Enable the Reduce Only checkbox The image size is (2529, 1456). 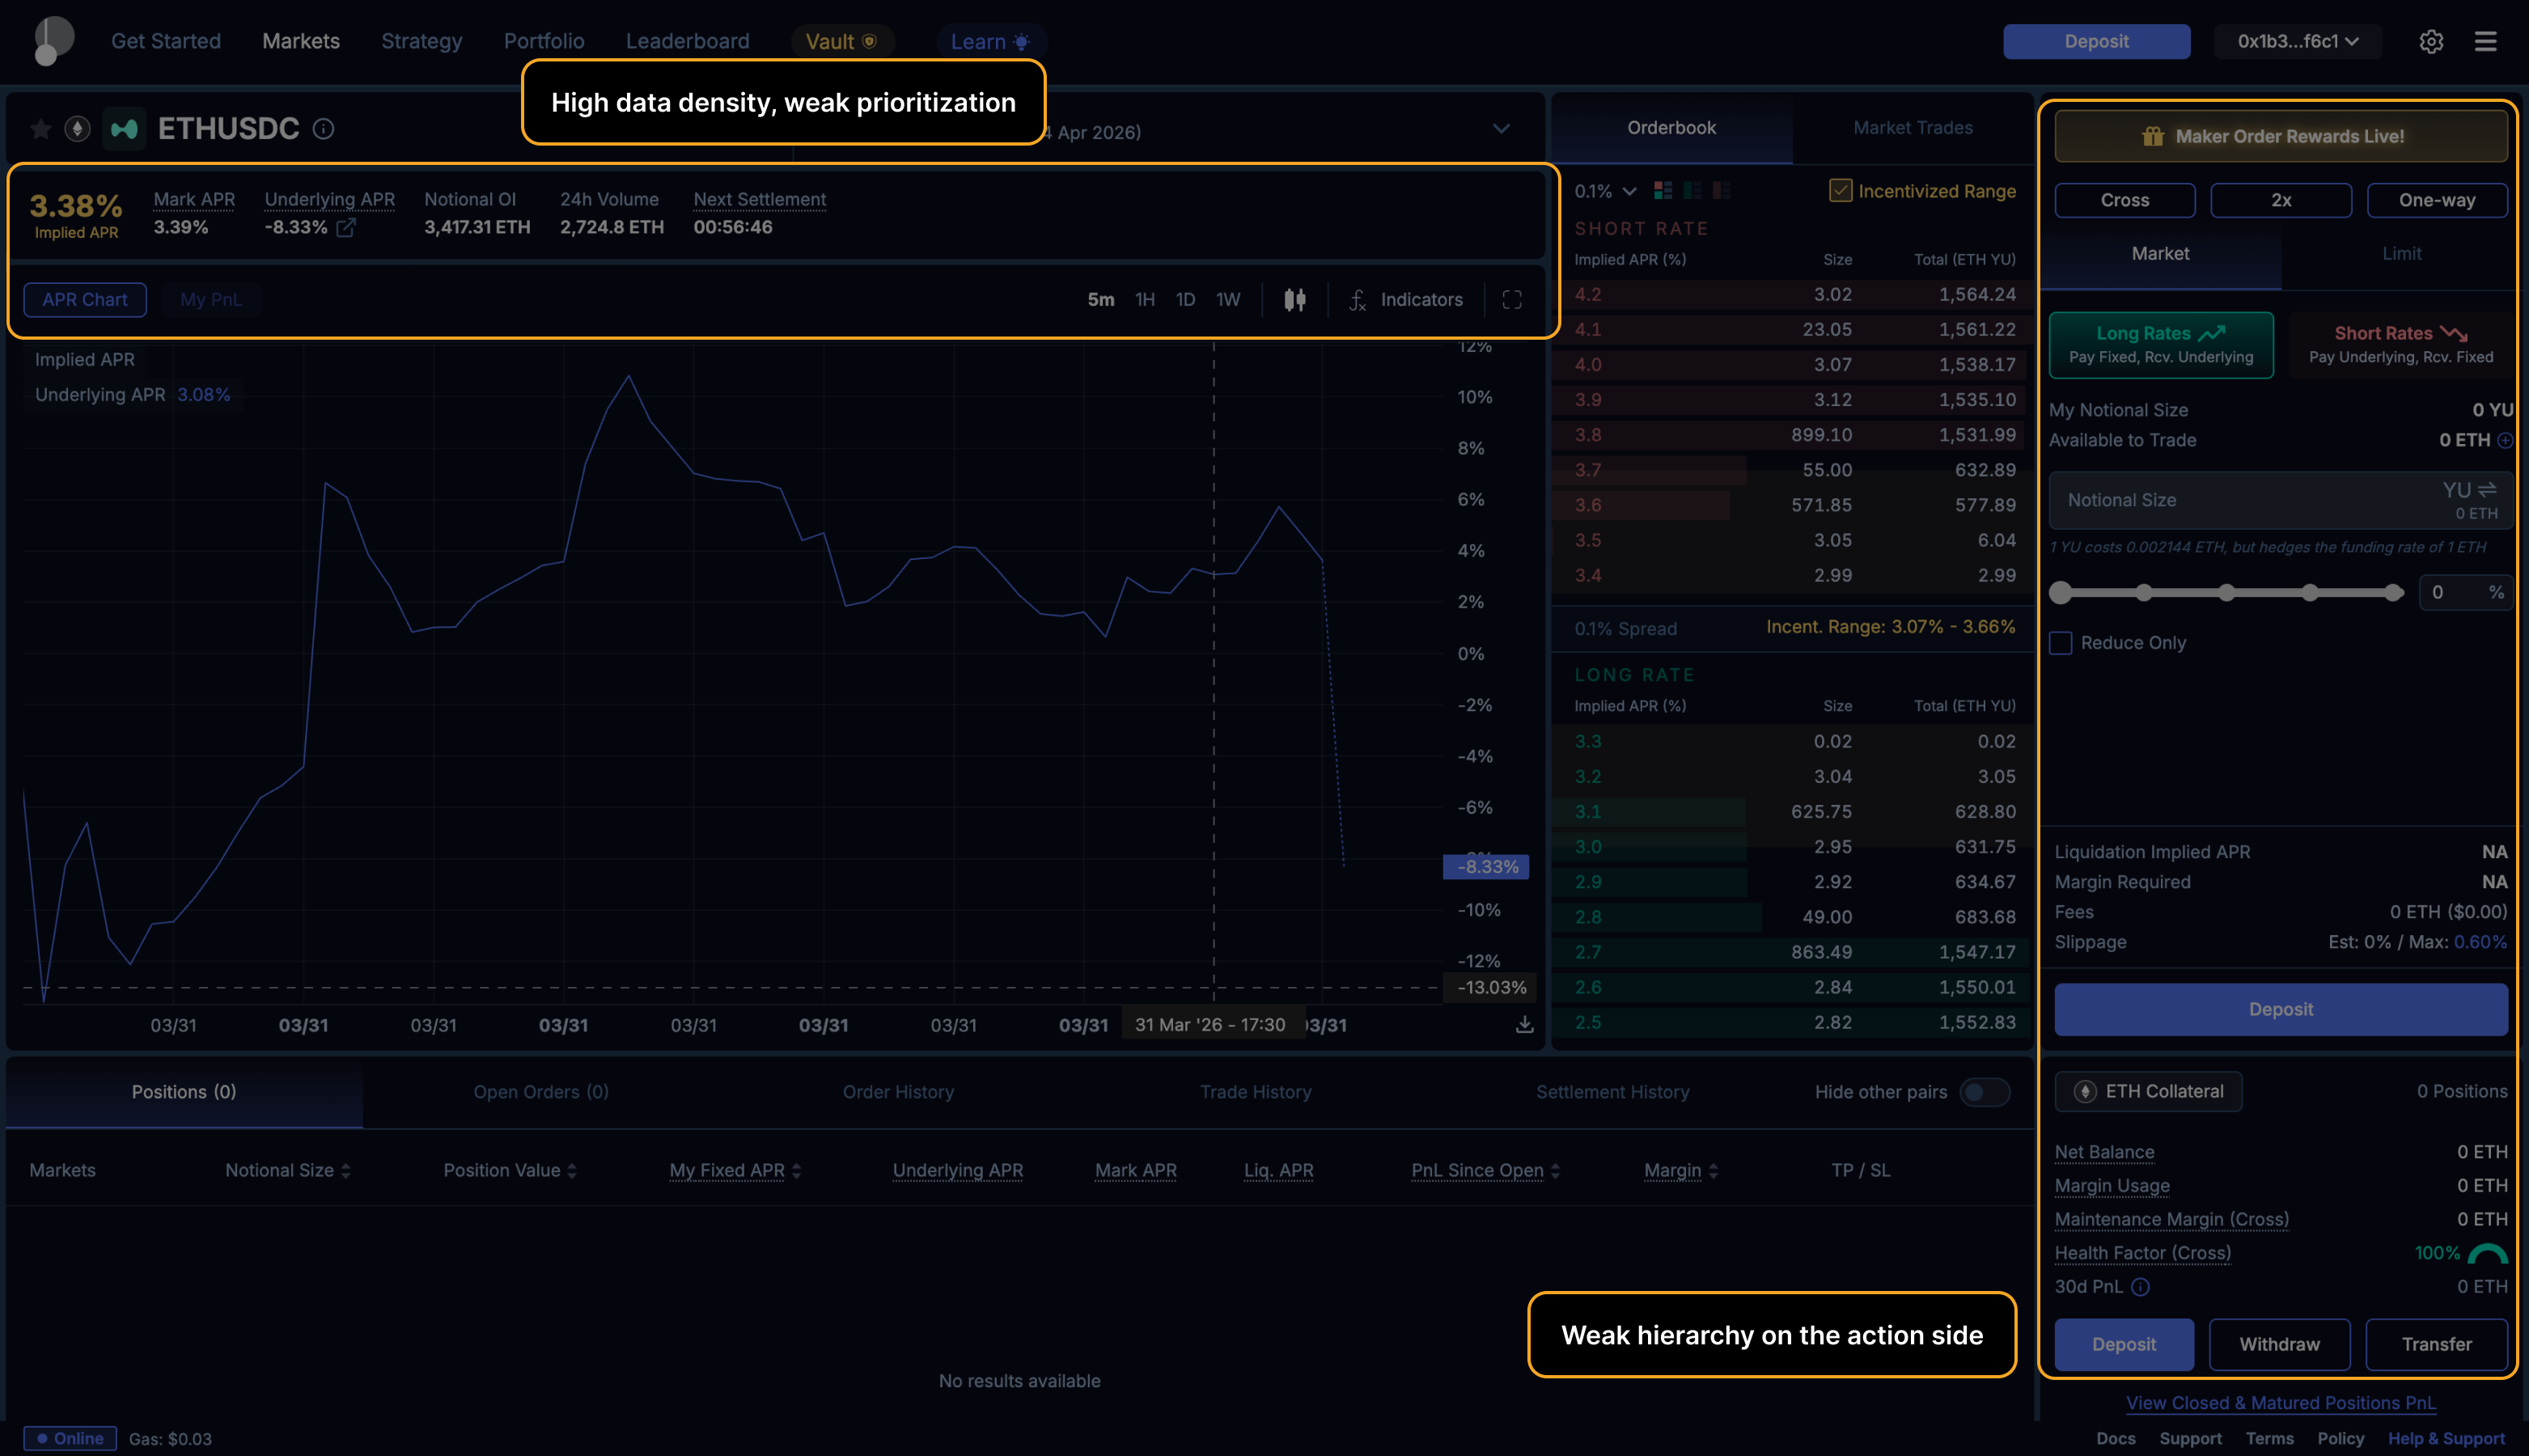pyautogui.click(x=2060, y=643)
